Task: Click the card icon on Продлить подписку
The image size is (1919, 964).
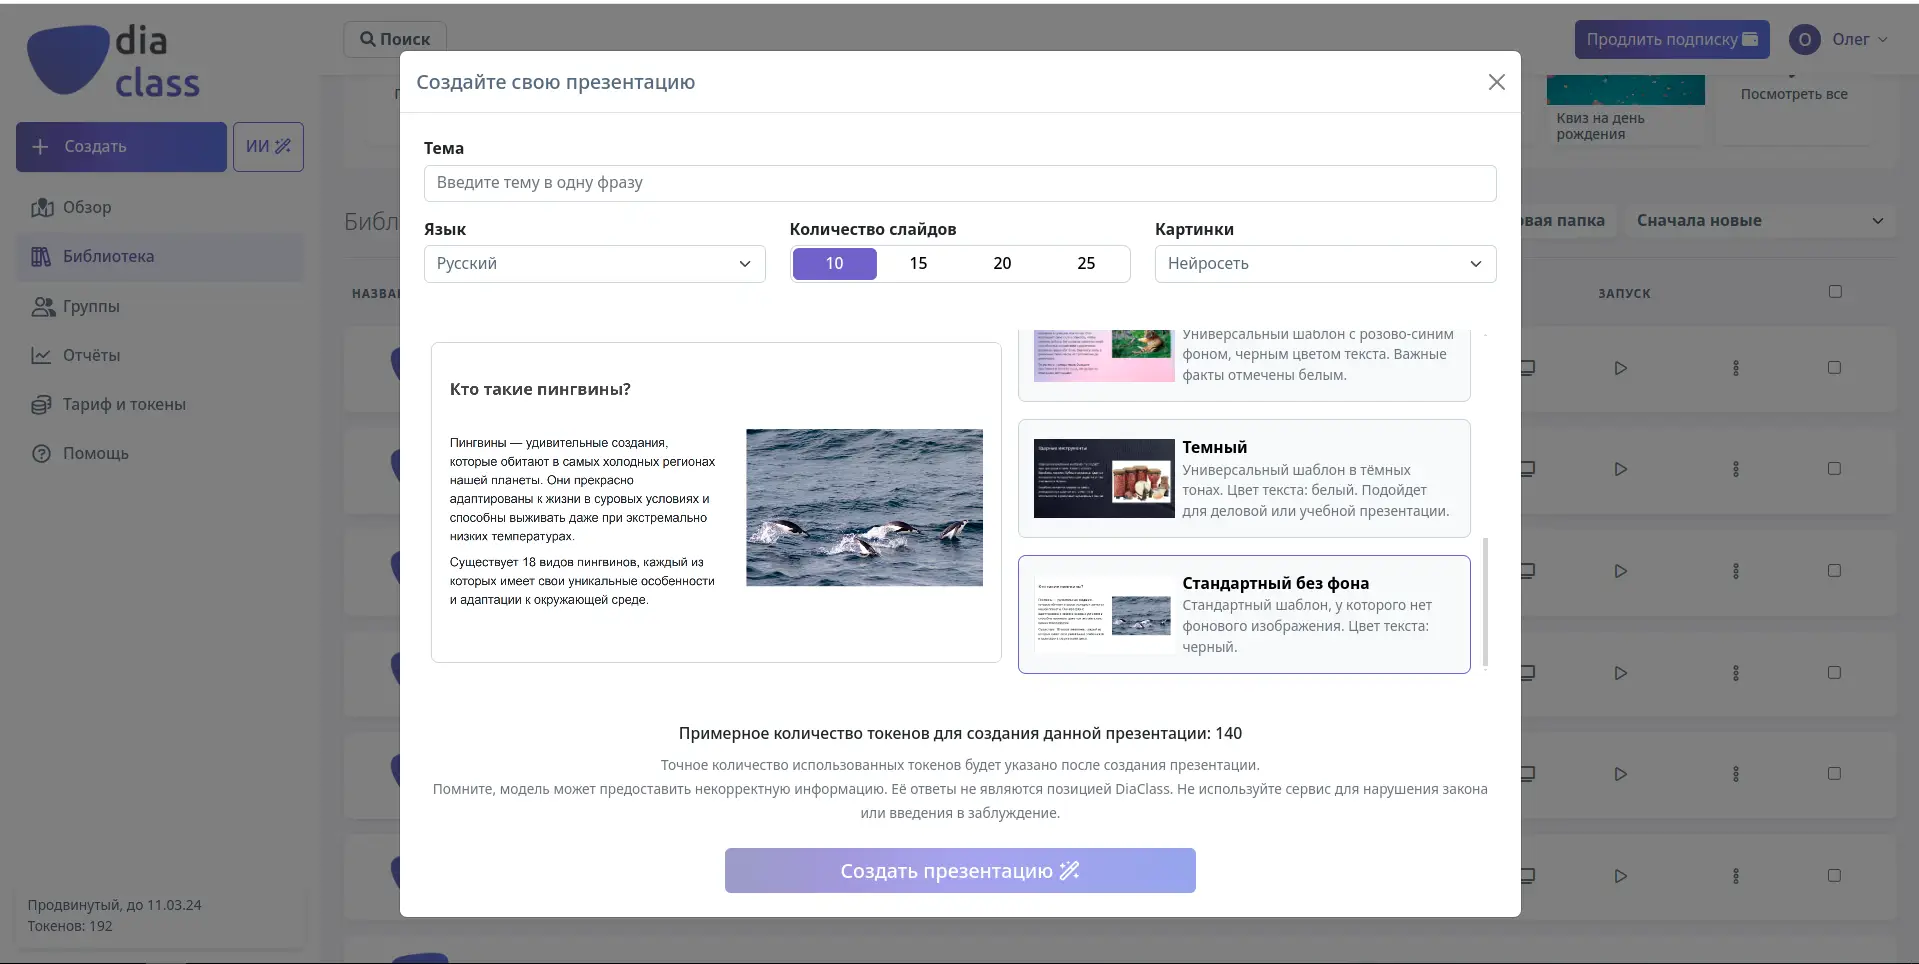Action: 1750,39
